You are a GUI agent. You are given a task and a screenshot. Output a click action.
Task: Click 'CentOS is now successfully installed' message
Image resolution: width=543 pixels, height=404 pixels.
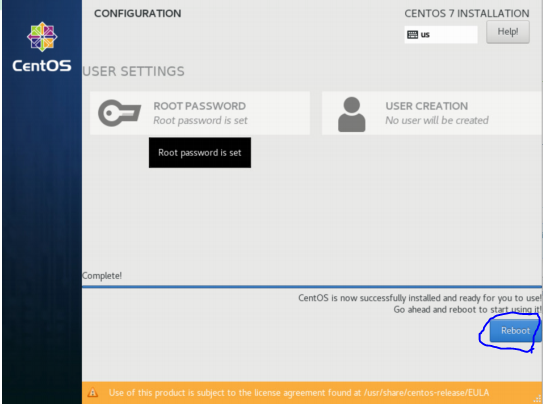click(x=419, y=298)
